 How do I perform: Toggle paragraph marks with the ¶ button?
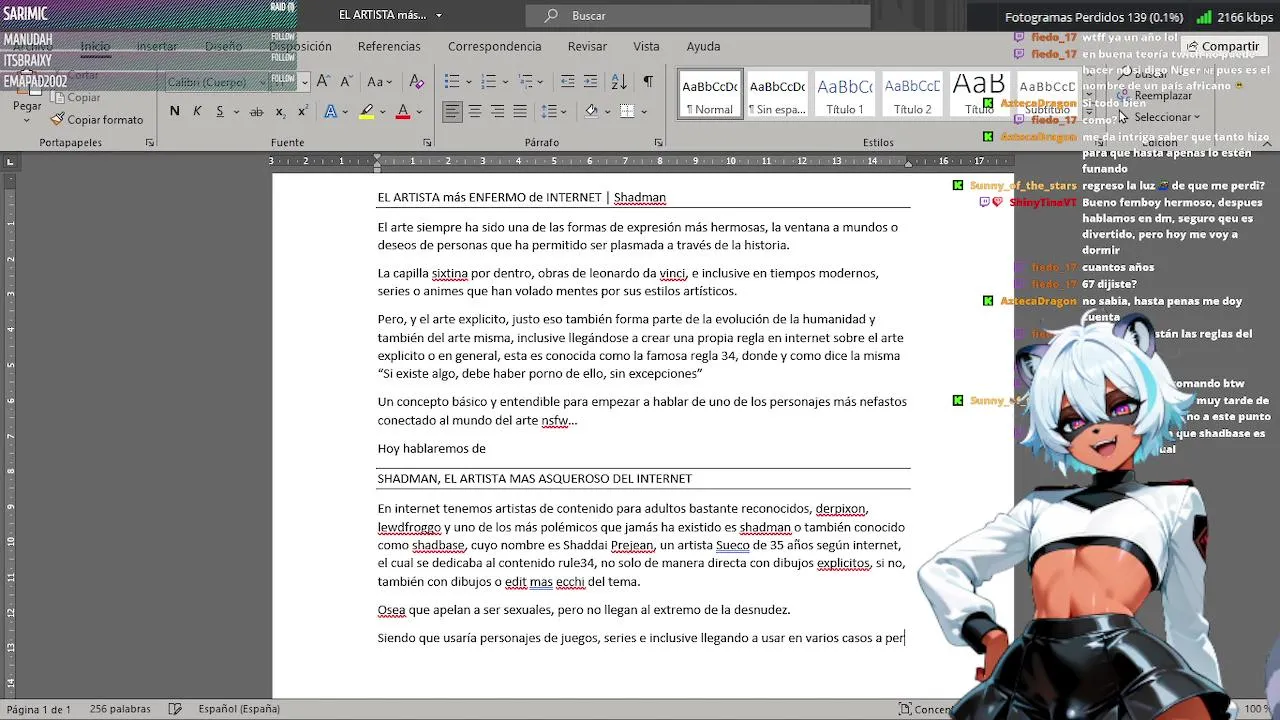pos(648,81)
